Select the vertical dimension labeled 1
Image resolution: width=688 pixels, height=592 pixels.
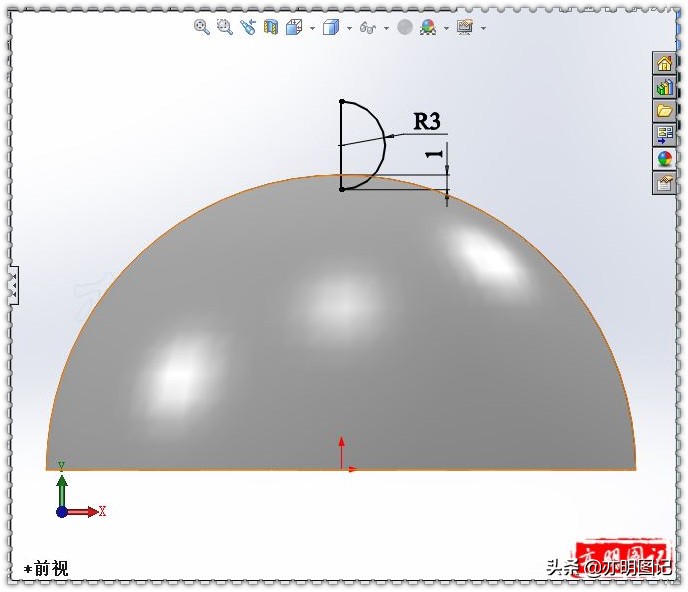point(435,154)
